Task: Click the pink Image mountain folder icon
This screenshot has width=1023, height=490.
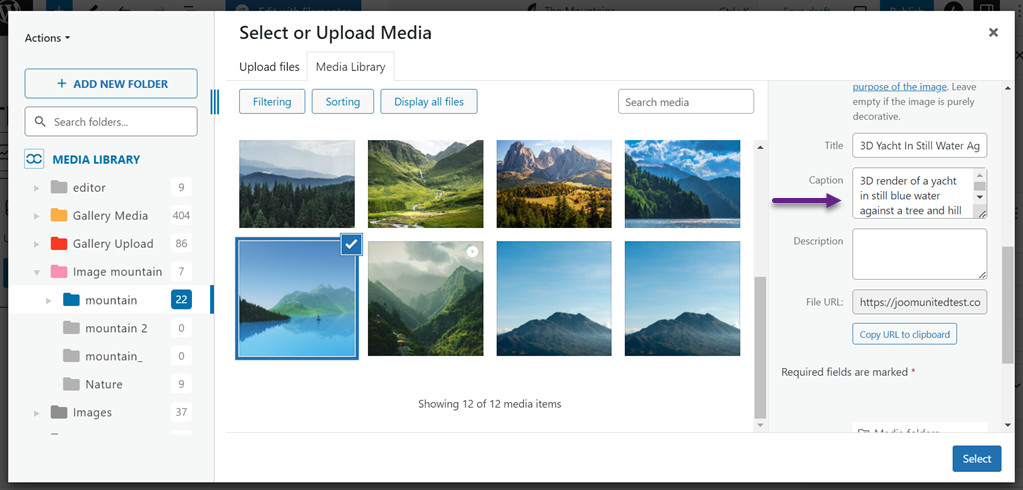Action: [59, 271]
